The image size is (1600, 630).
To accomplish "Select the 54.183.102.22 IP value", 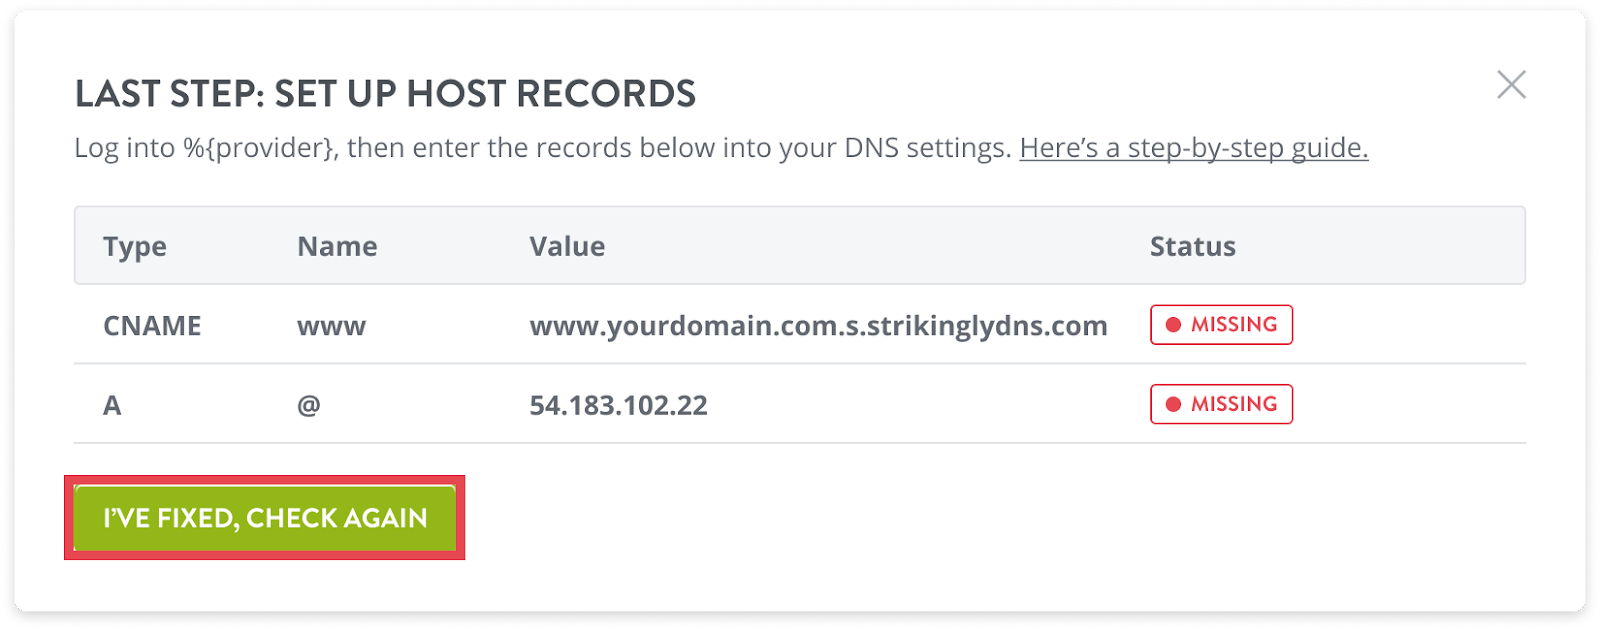I will (618, 405).
